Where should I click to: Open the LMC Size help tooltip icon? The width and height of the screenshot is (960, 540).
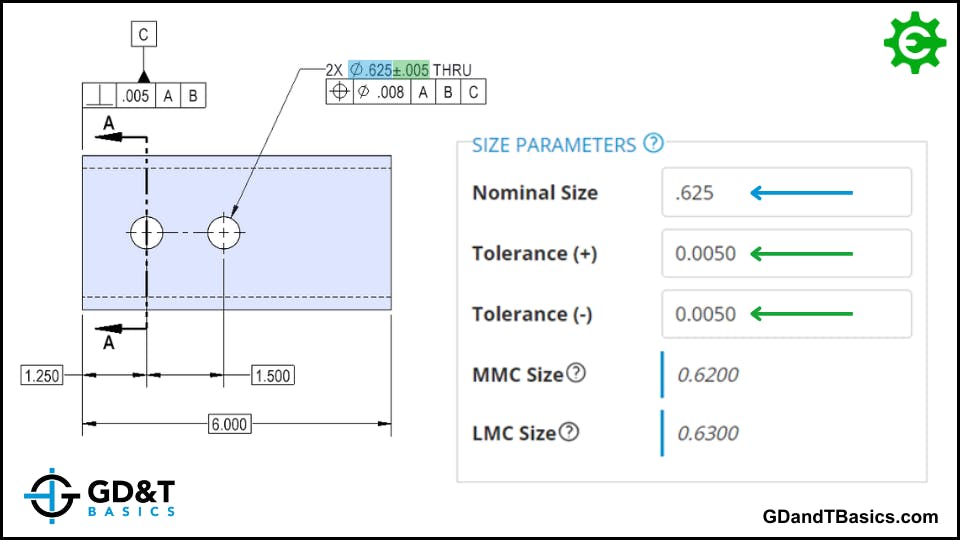pyautogui.click(x=568, y=432)
